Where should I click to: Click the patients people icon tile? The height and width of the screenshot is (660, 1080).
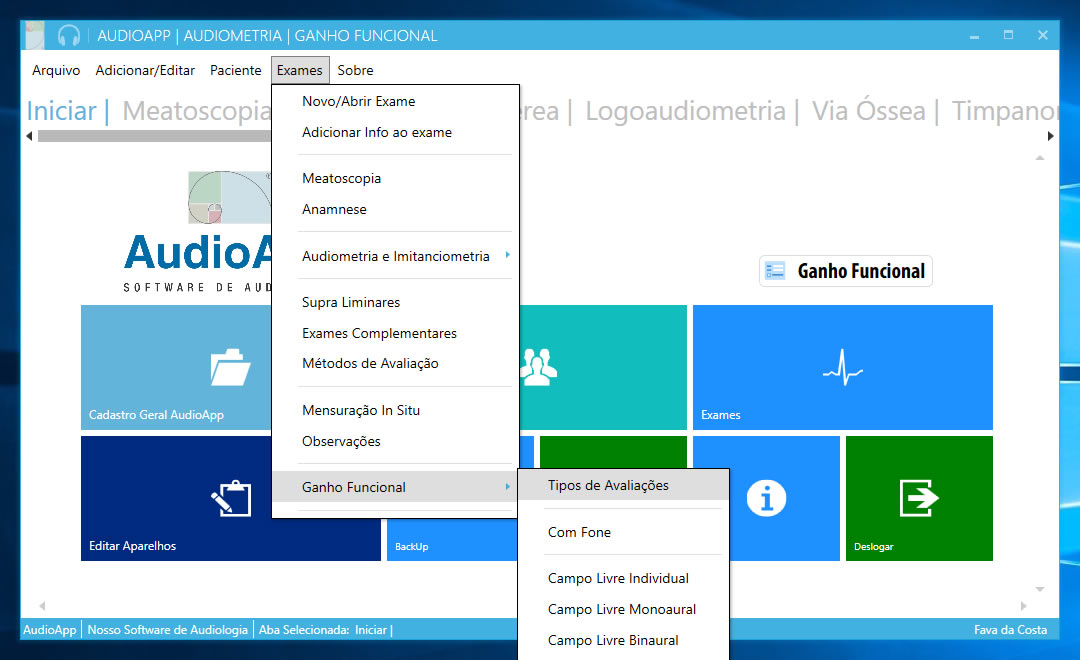[603, 367]
